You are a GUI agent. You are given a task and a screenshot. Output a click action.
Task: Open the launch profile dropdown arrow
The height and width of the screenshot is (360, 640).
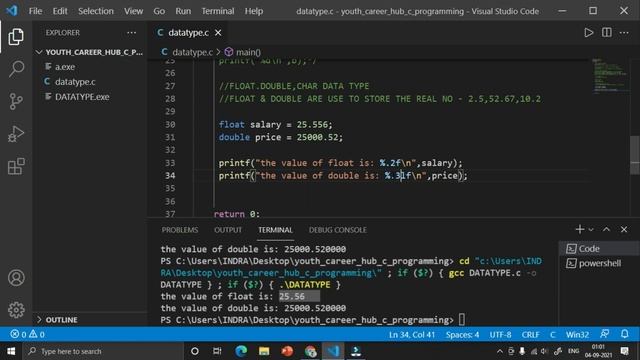[x=591, y=230]
